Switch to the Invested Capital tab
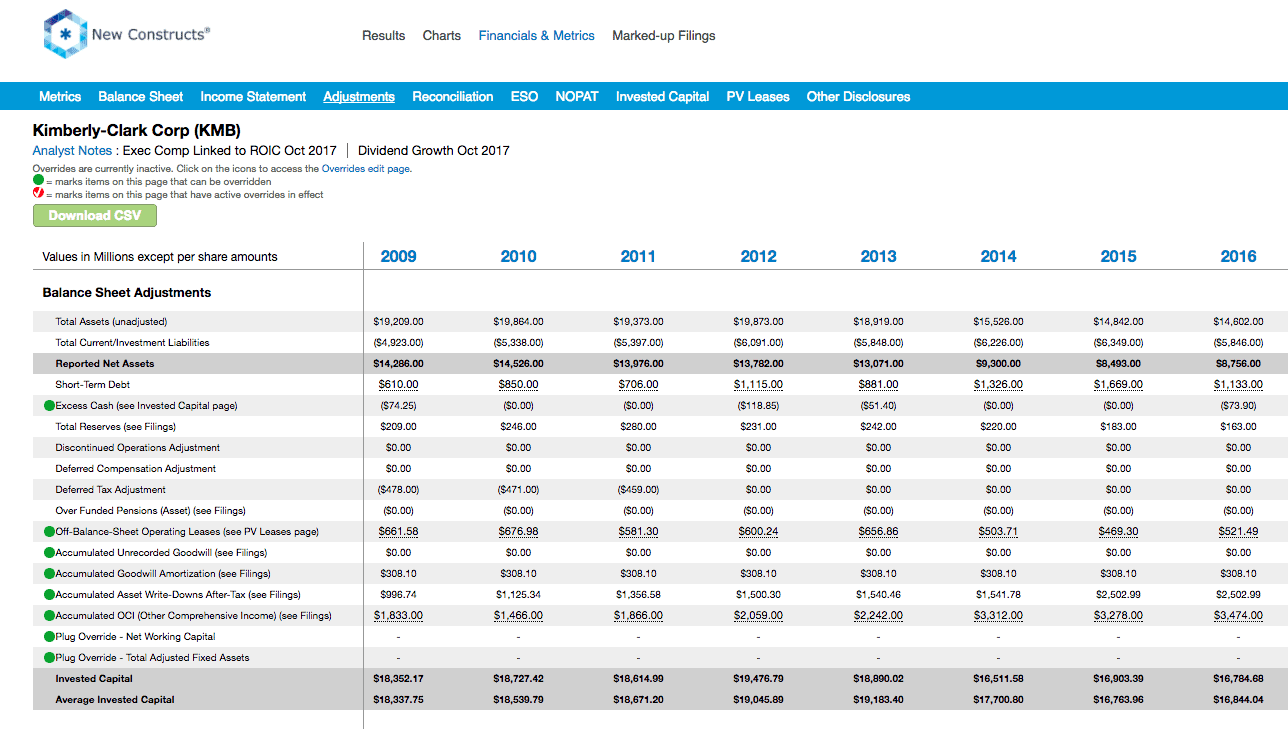The image size is (1288, 729). pos(663,97)
